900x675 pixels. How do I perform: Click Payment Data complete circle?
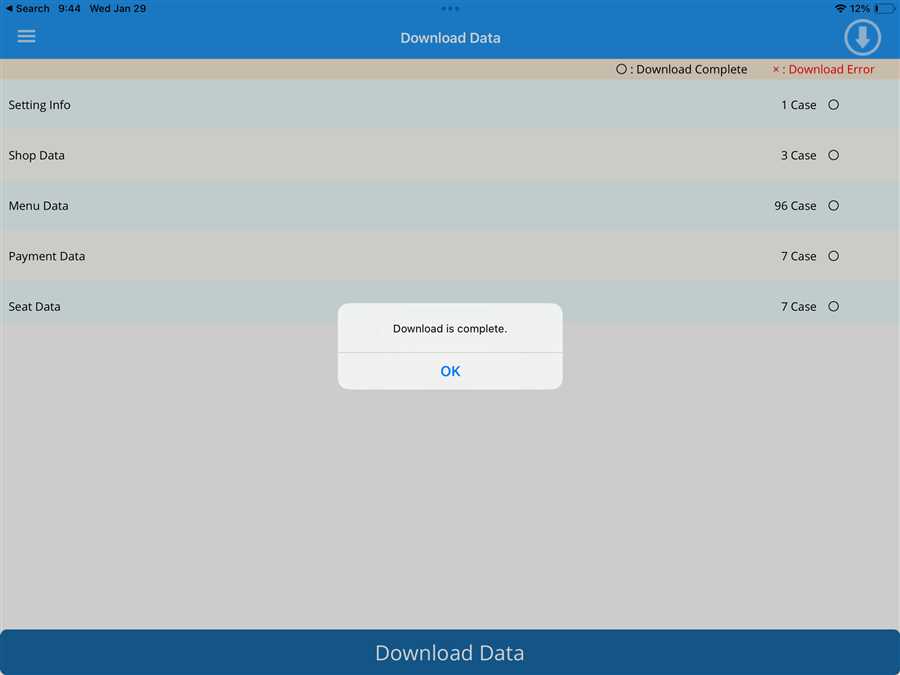pyautogui.click(x=833, y=256)
